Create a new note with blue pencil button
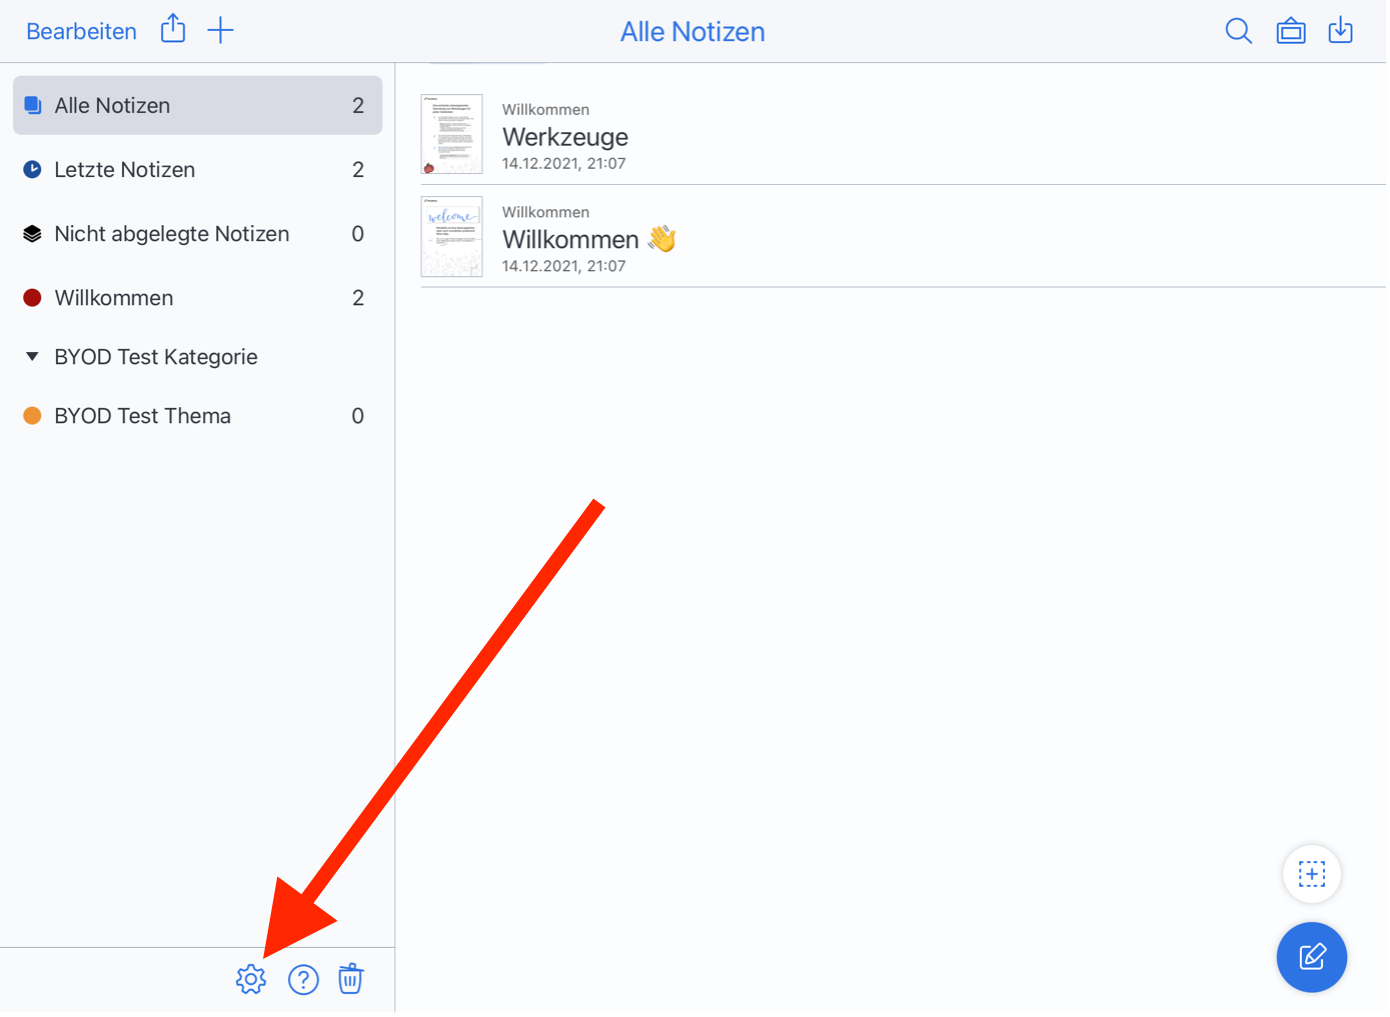This screenshot has width=1390, height=1017. tap(1311, 957)
